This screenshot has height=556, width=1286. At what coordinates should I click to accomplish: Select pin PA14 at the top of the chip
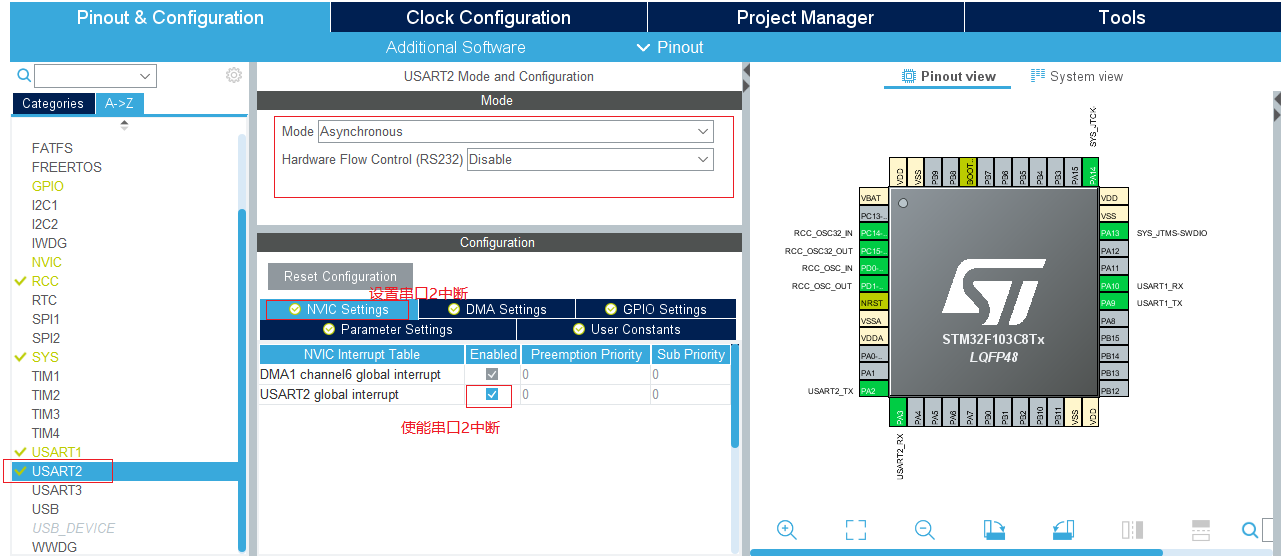click(1092, 173)
